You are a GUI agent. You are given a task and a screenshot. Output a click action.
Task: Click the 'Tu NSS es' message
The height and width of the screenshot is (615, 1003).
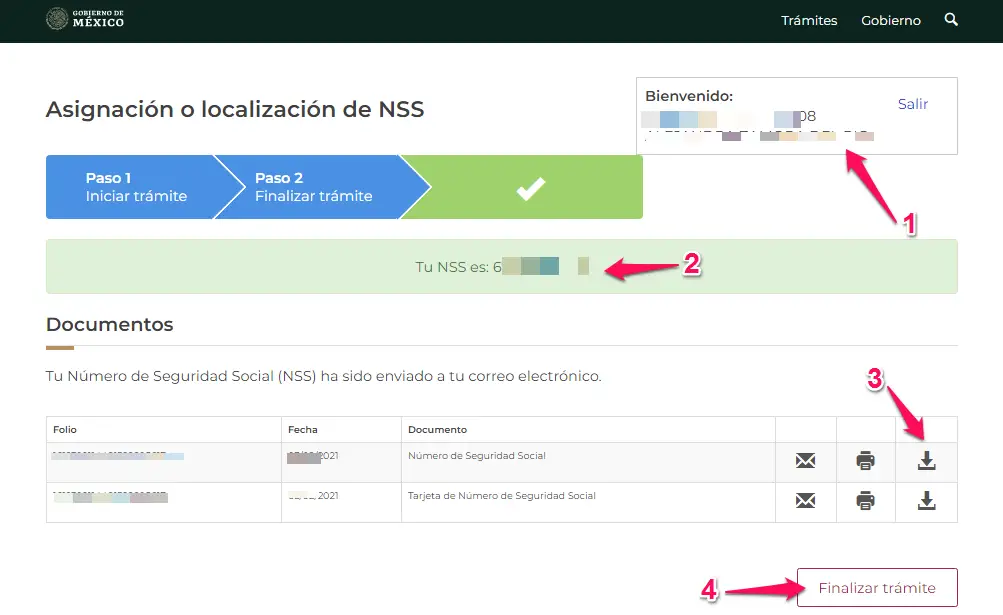point(502,267)
